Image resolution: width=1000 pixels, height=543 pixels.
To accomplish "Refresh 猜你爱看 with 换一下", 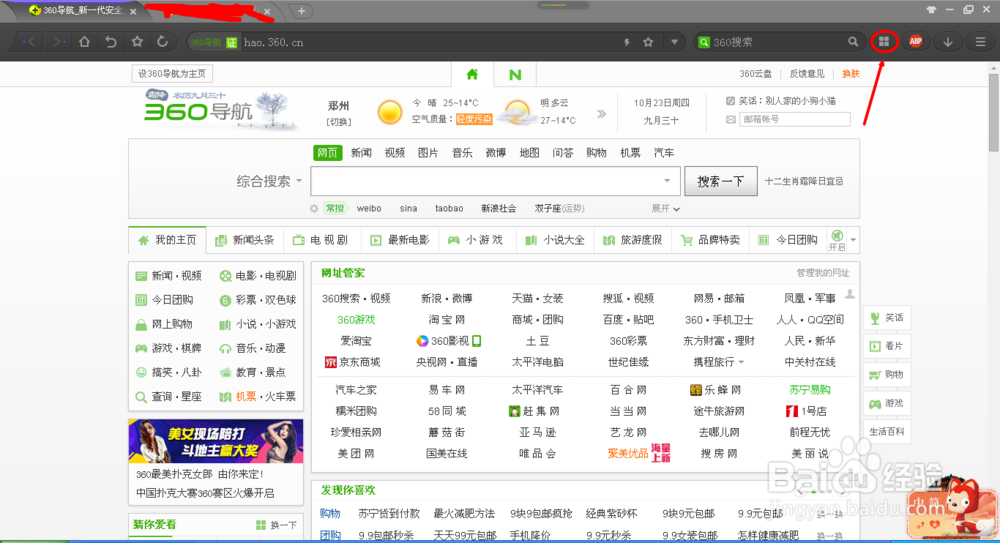I will pyautogui.click(x=277, y=525).
